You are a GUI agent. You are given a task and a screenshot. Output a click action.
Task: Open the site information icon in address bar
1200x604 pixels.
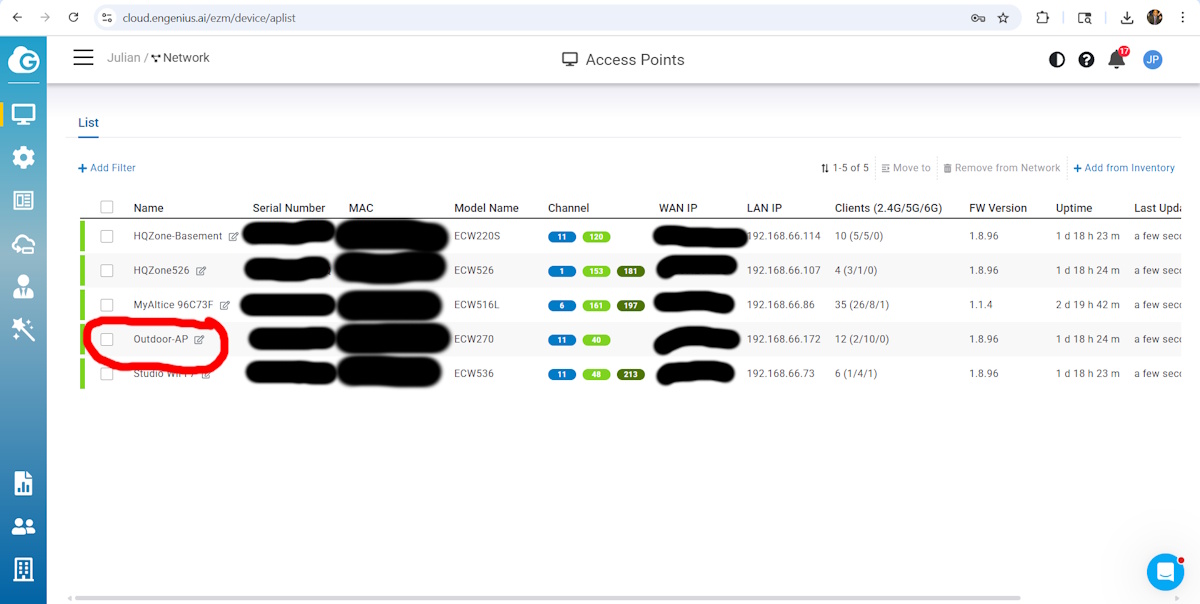point(108,18)
